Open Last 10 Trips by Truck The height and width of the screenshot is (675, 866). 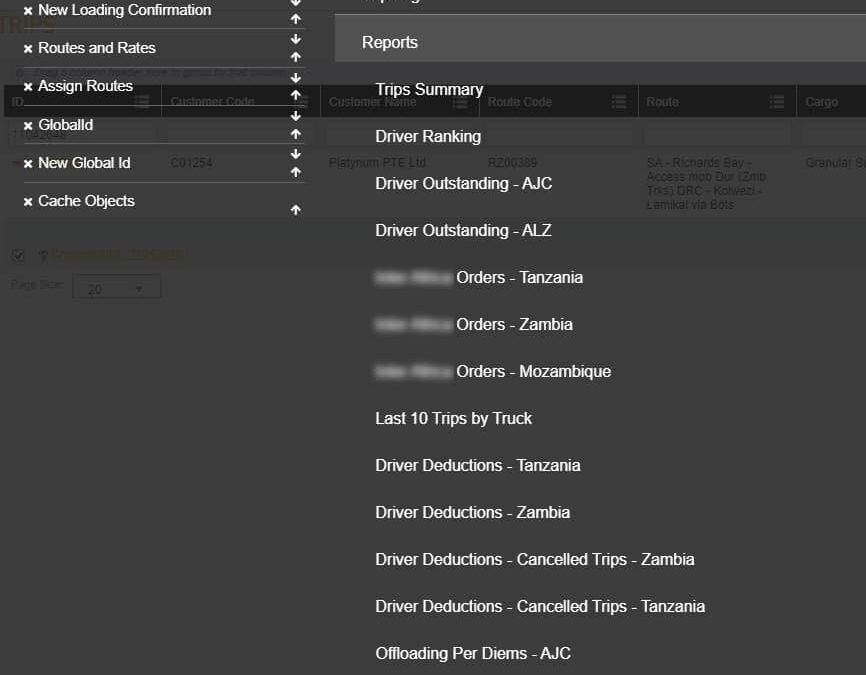point(453,418)
